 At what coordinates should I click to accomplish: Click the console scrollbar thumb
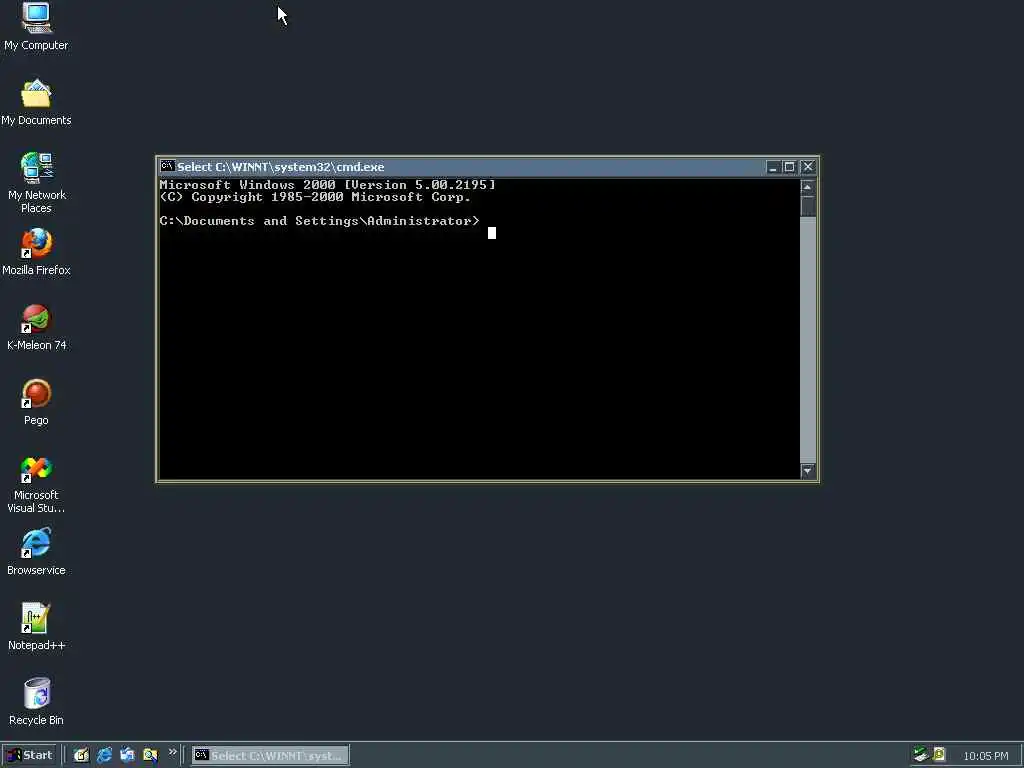click(808, 206)
